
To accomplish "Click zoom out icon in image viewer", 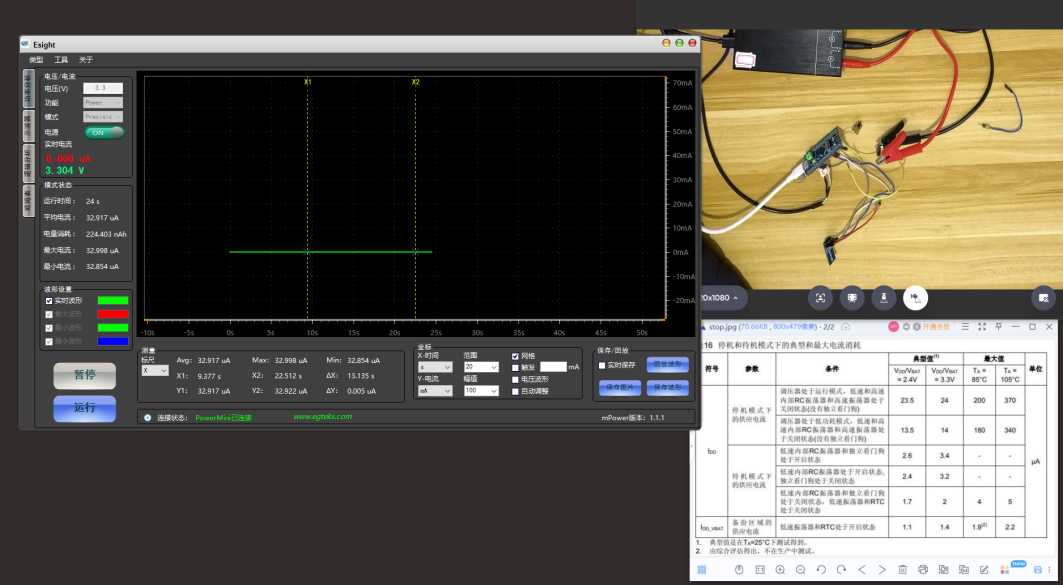I will click(801, 569).
